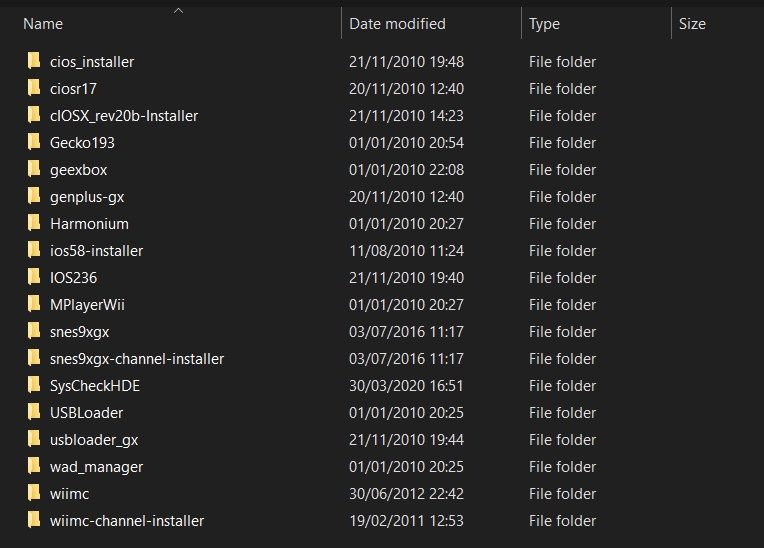
Task: Sort by the Size column header
Action: (692, 24)
